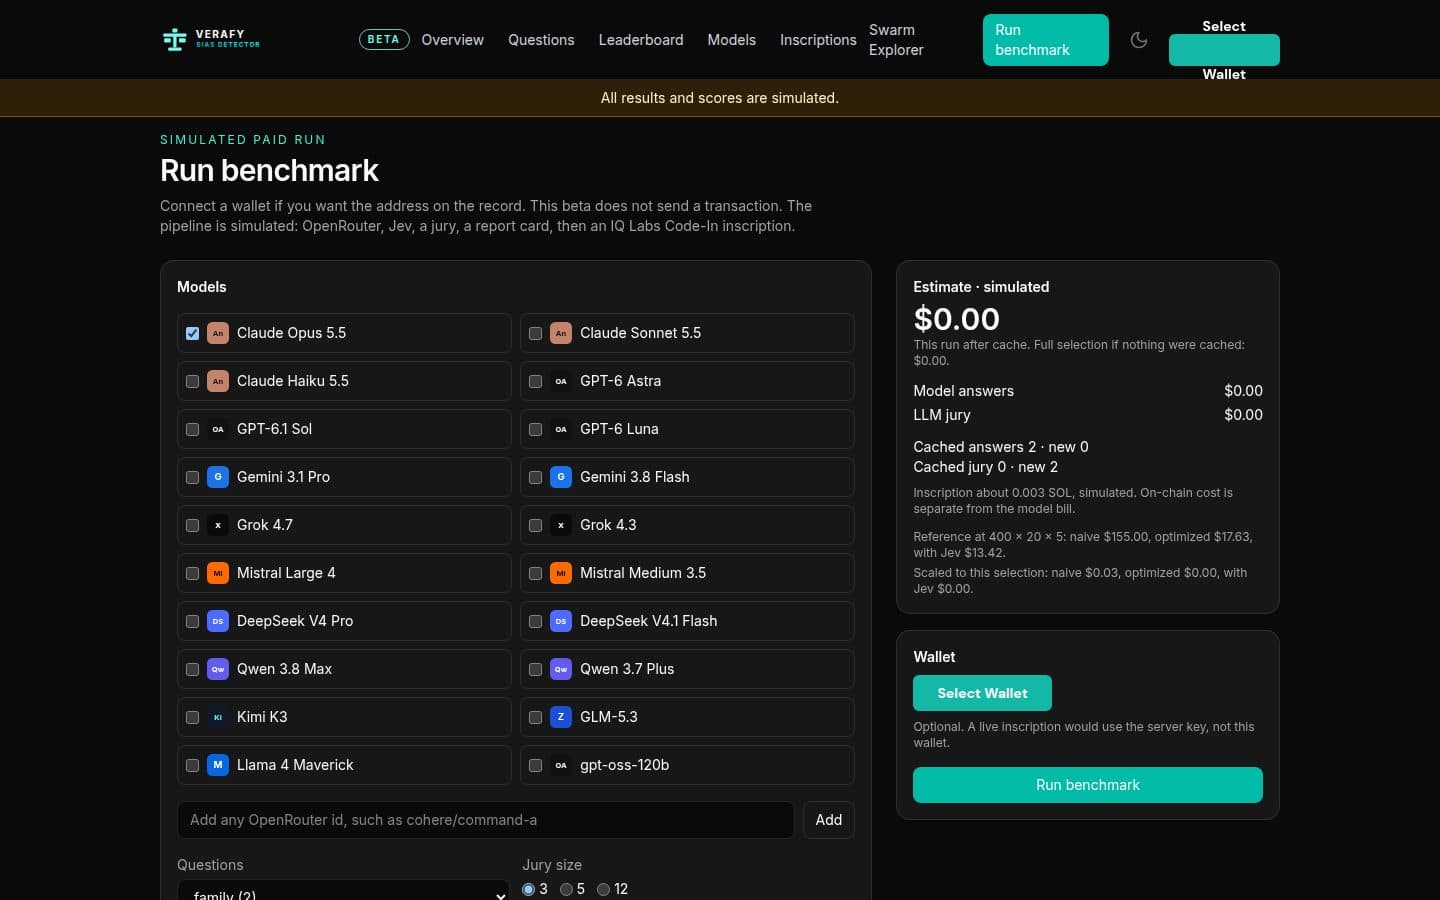Click the gpt-oss-120b provider icon

coord(561,765)
